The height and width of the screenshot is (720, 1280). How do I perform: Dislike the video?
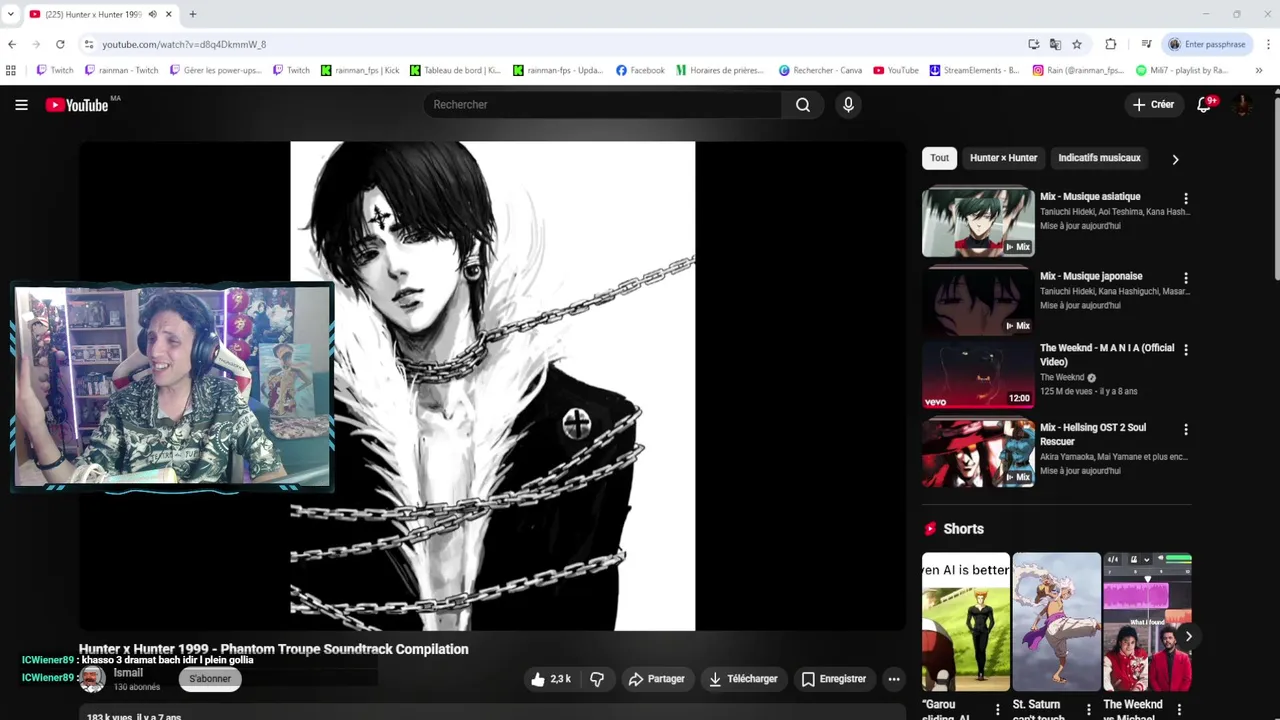(597, 679)
